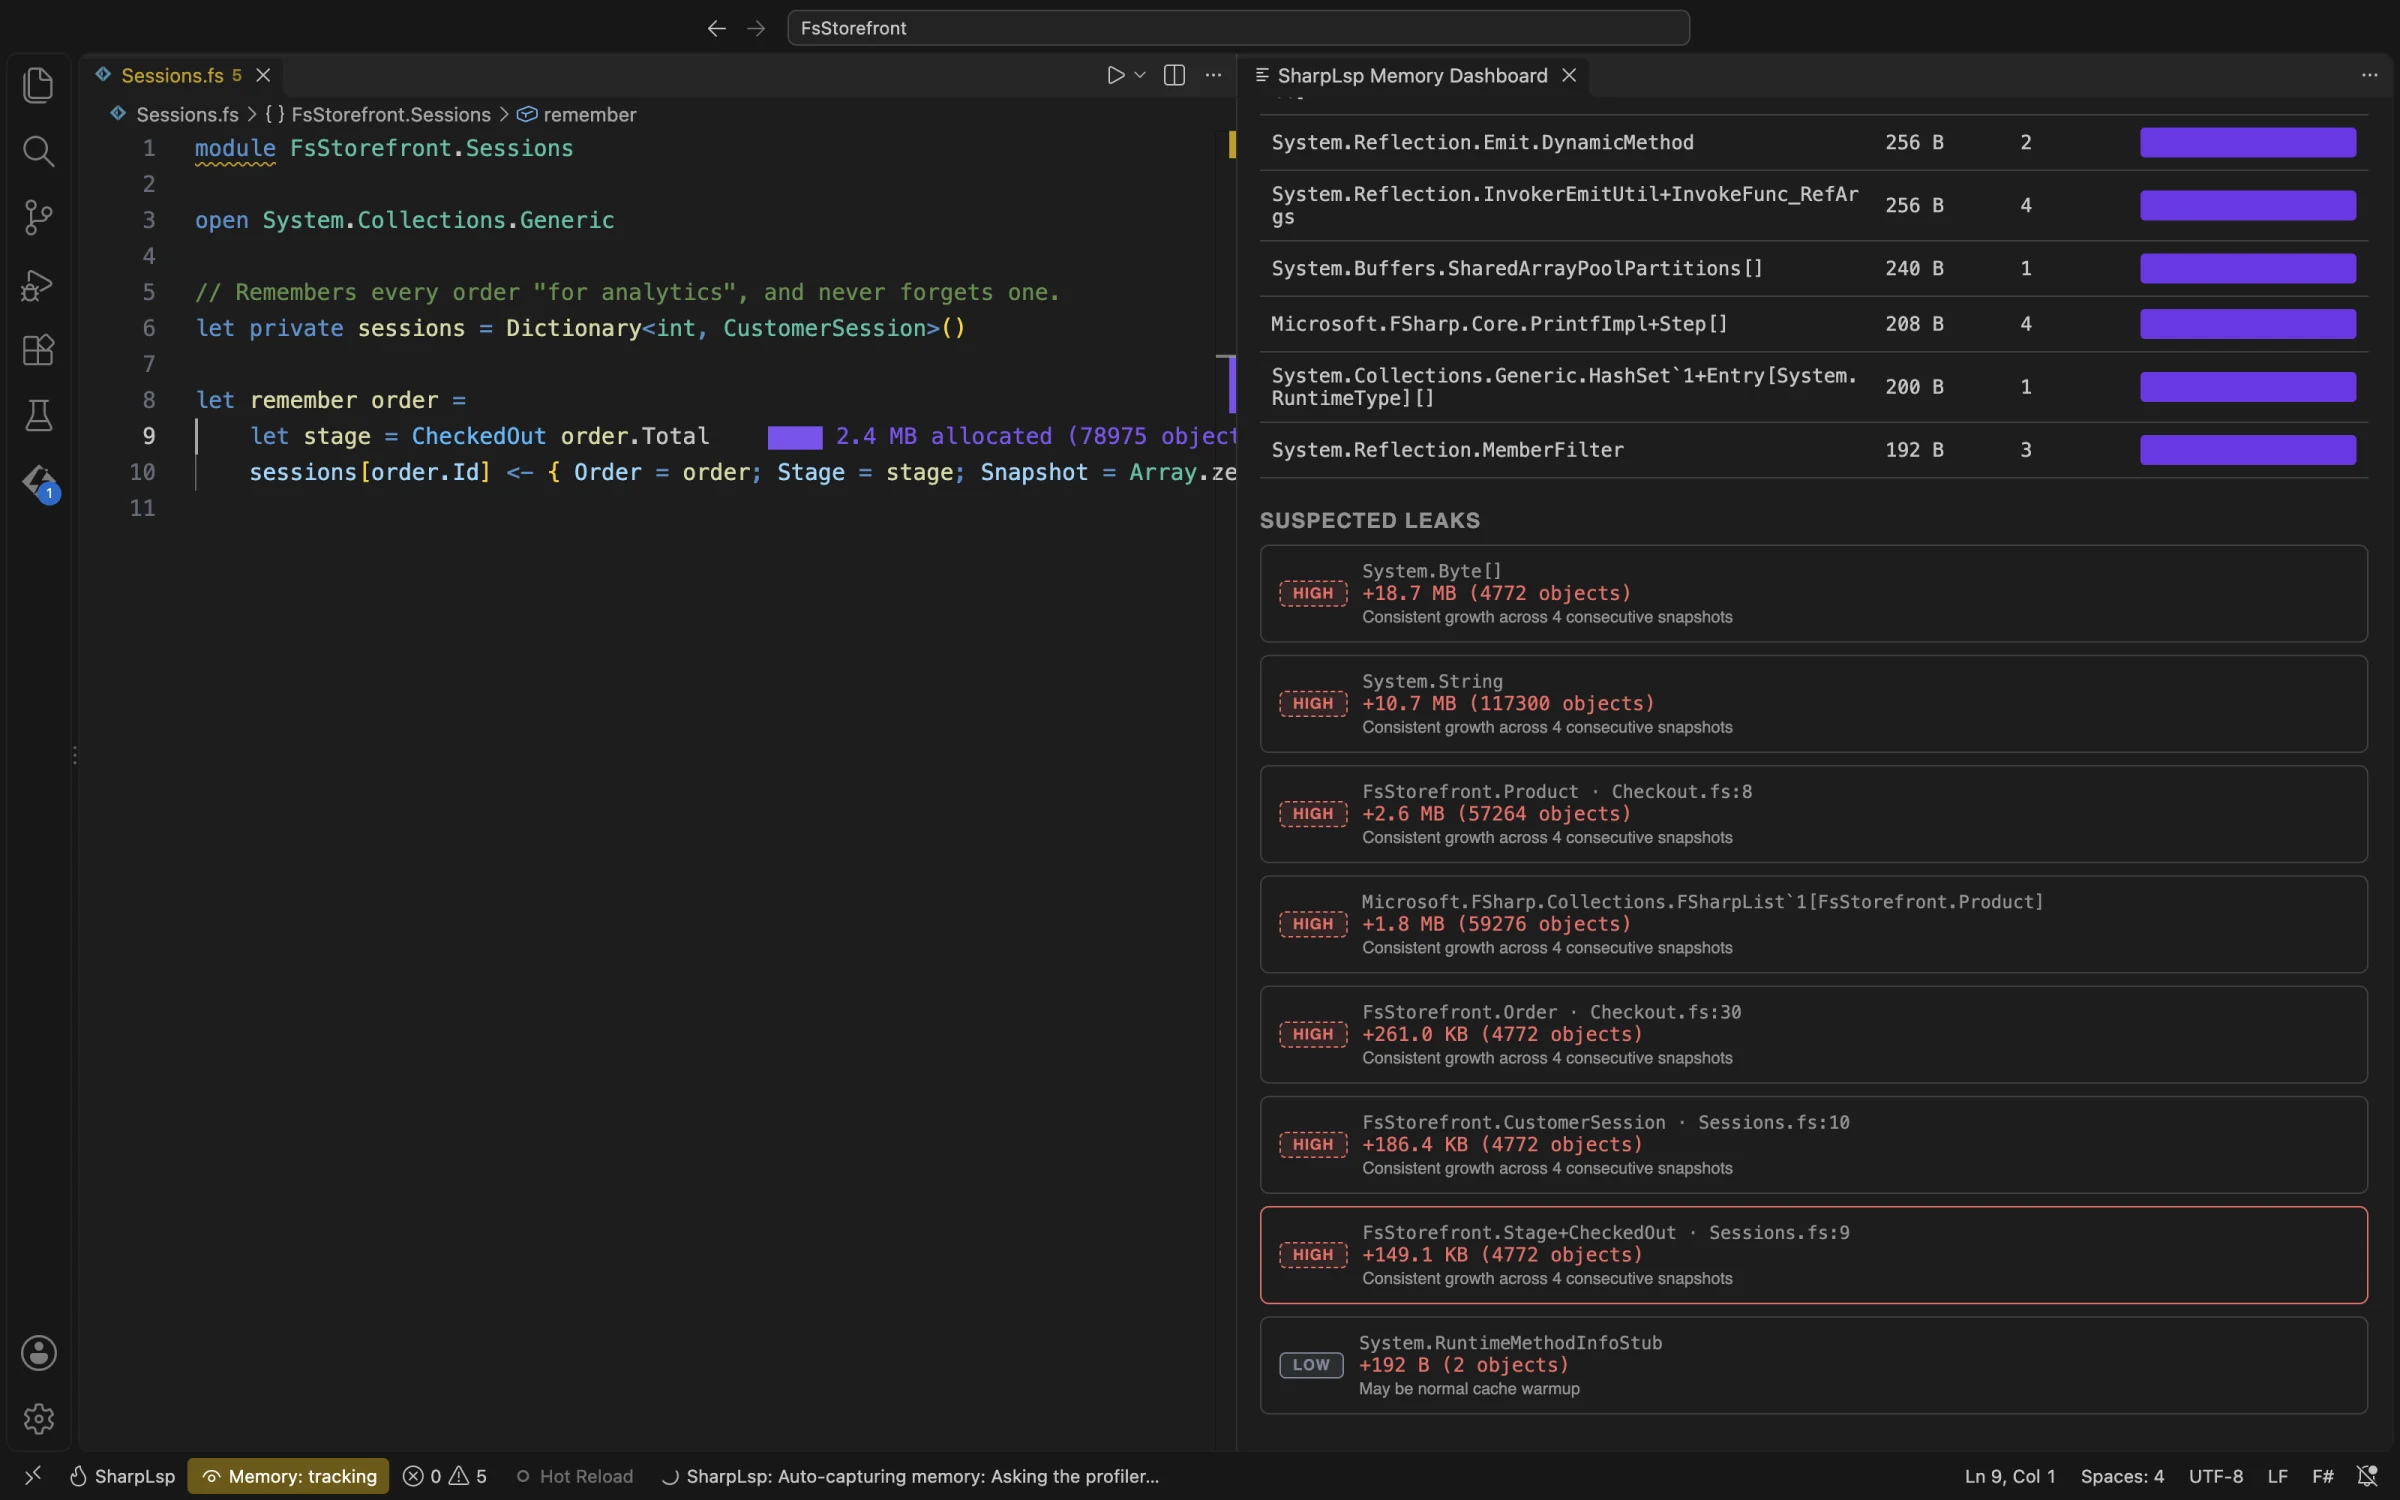Open the Manage gear icon
Screen dimensions: 2400x1500
click(38, 1419)
